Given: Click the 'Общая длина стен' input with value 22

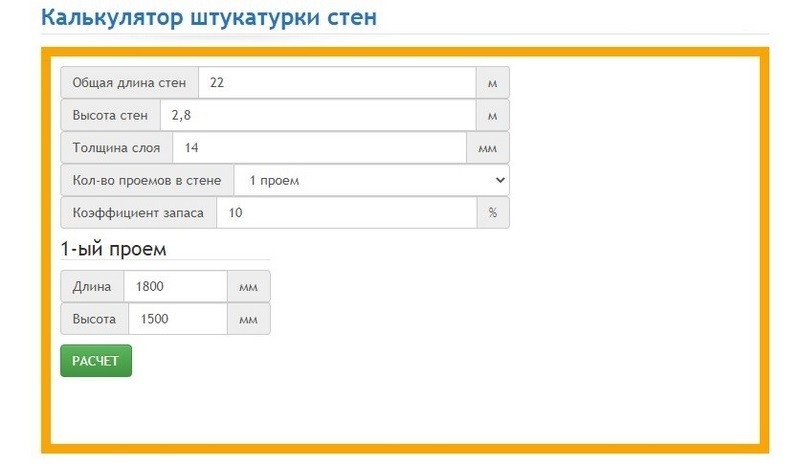Looking at the screenshot, I should tap(337, 82).
